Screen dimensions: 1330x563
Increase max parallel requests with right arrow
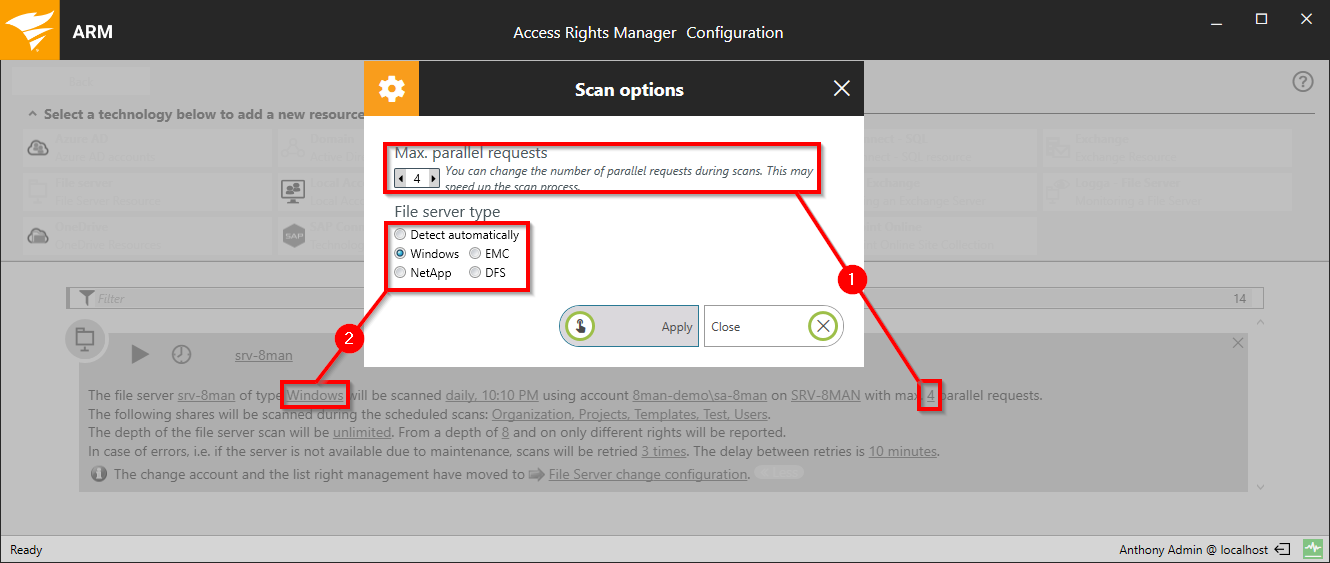click(x=433, y=178)
